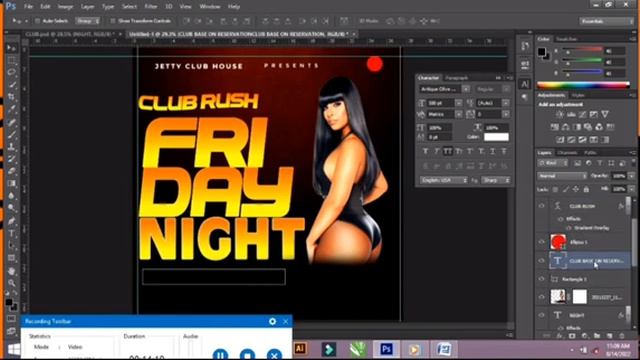Open the Windows Start button

13,350
